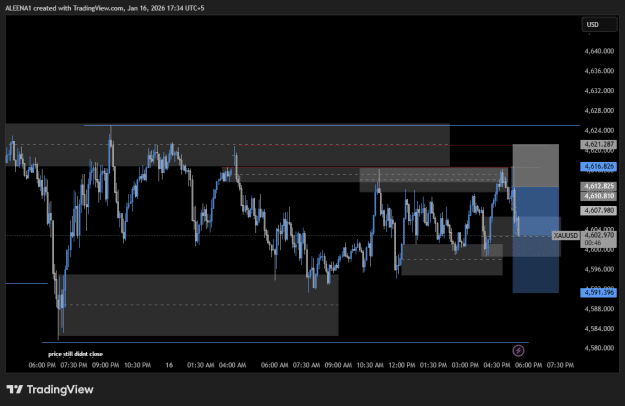Image resolution: width=625 pixels, height=406 pixels.
Task: Click the 4,596.000 price axis value
Action: 599,269
